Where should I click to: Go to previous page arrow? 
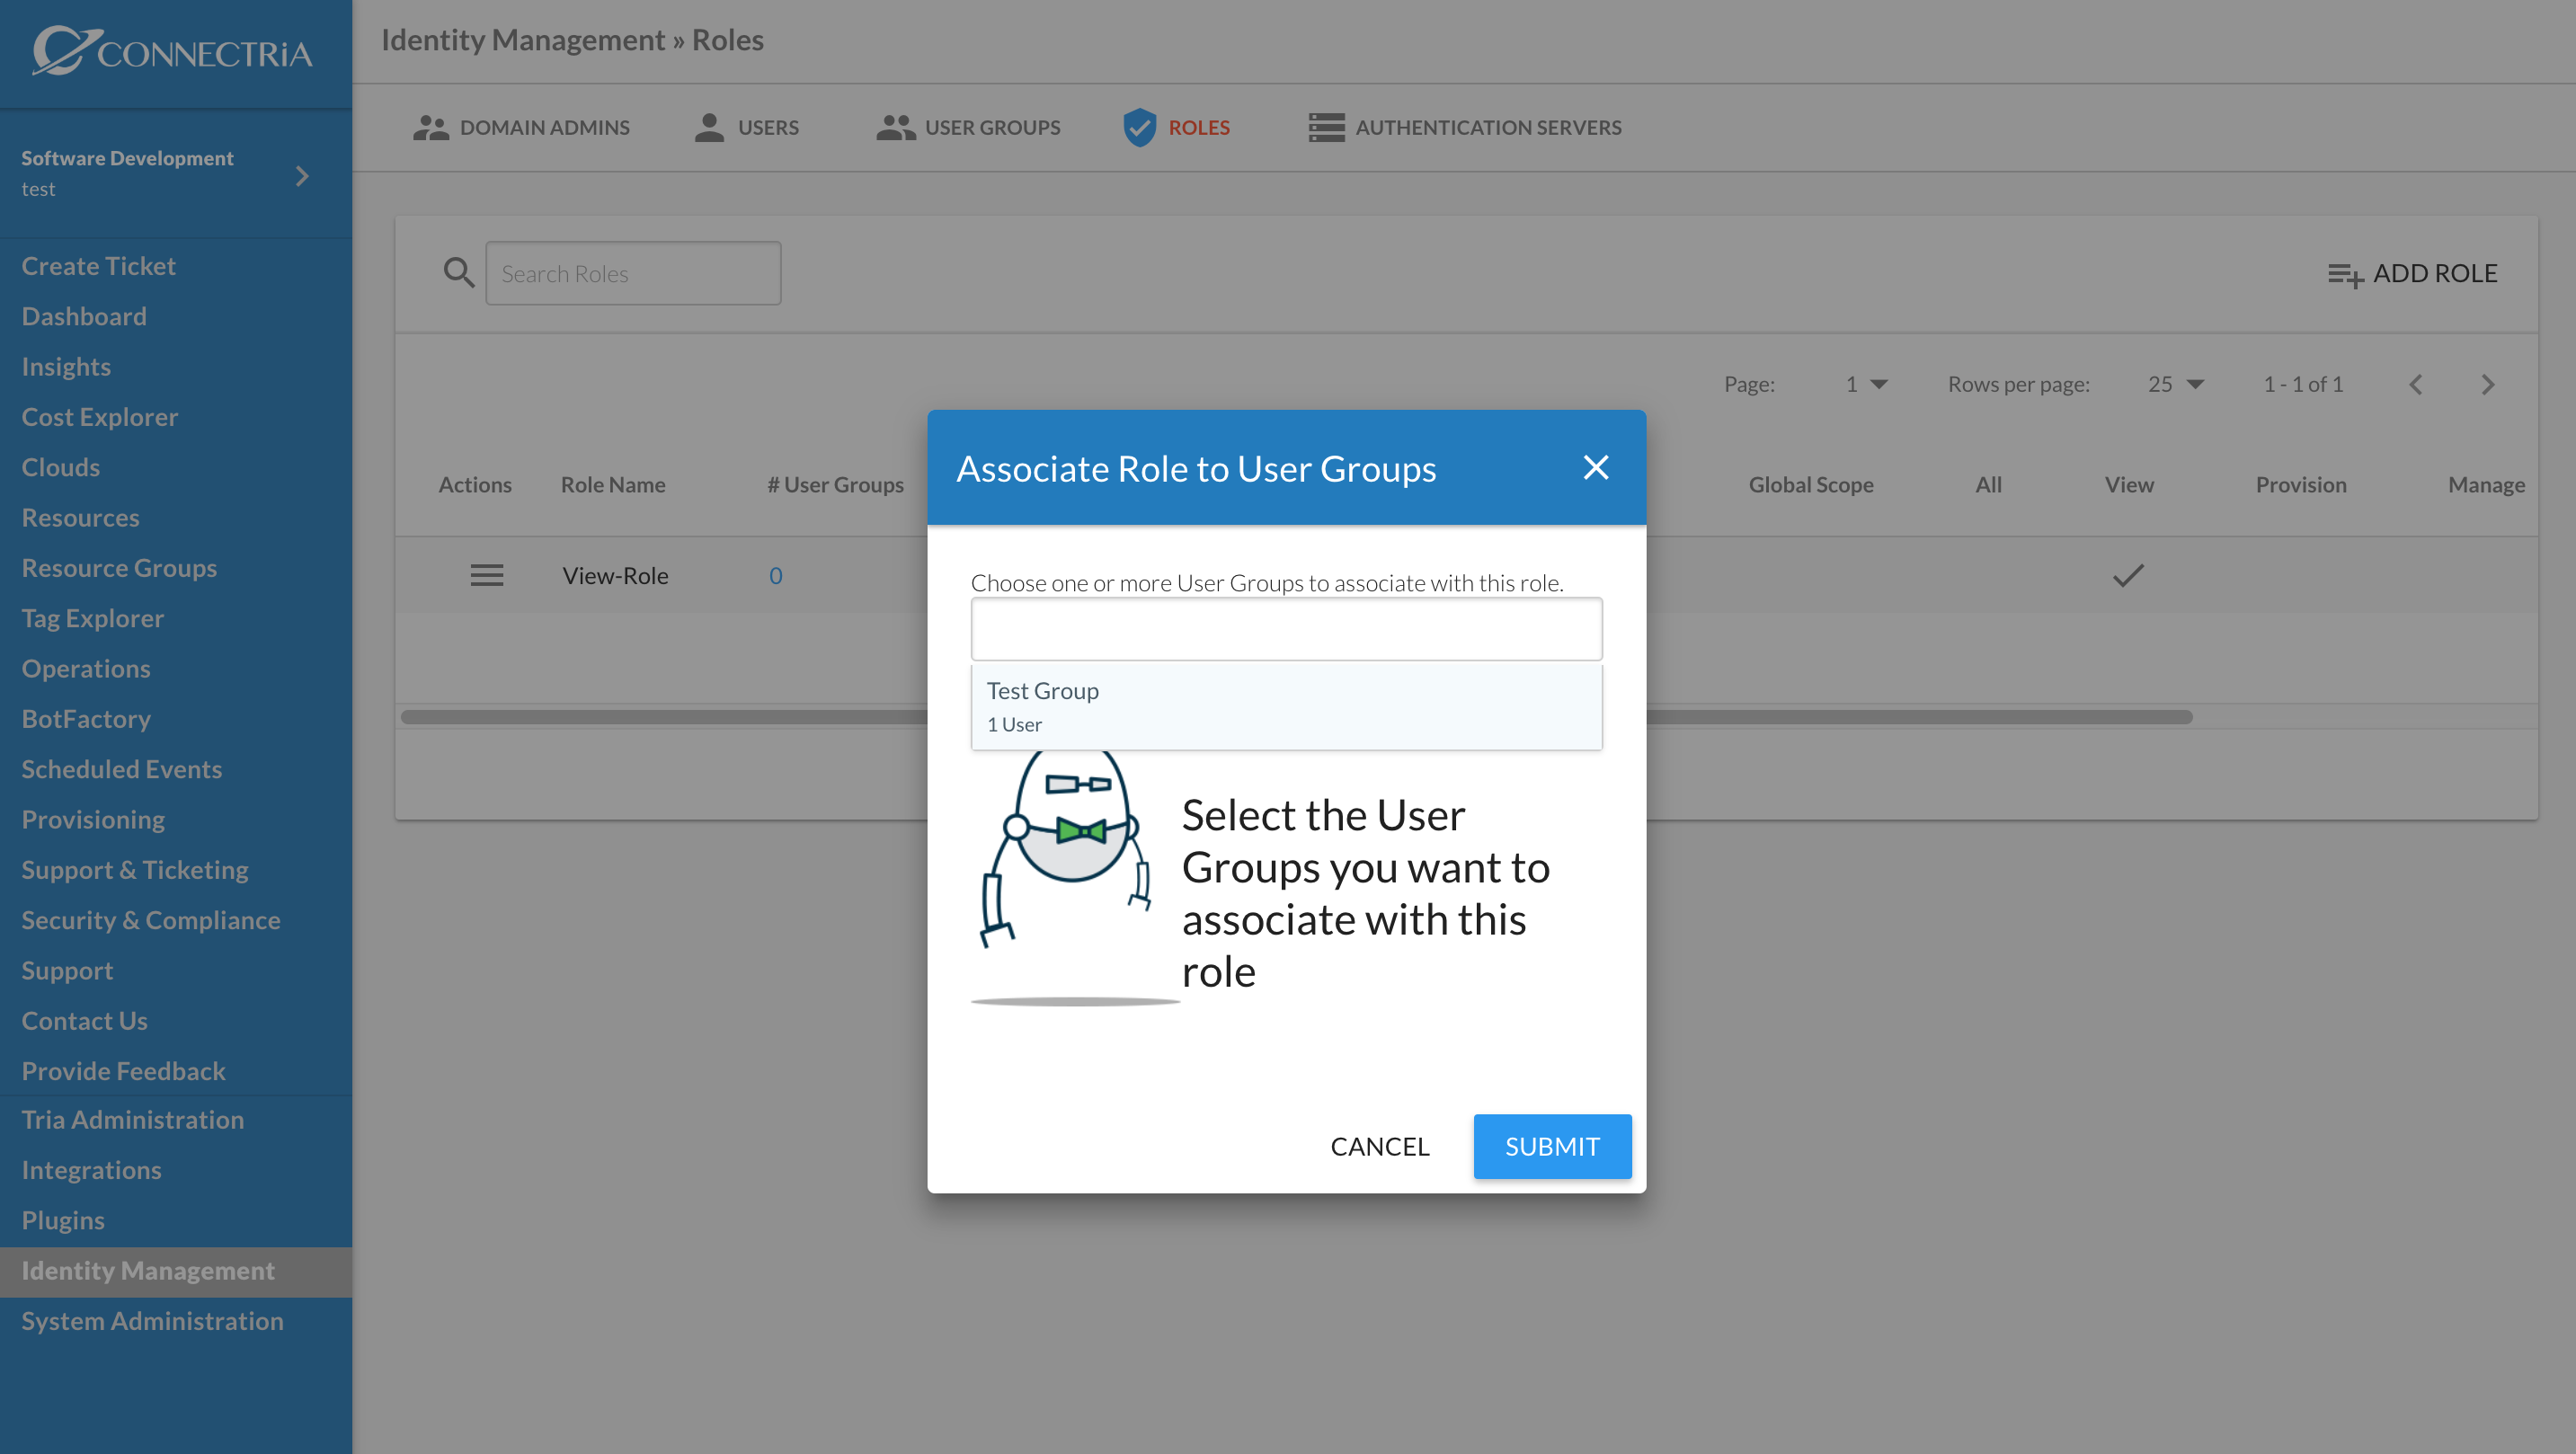(x=2416, y=385)
